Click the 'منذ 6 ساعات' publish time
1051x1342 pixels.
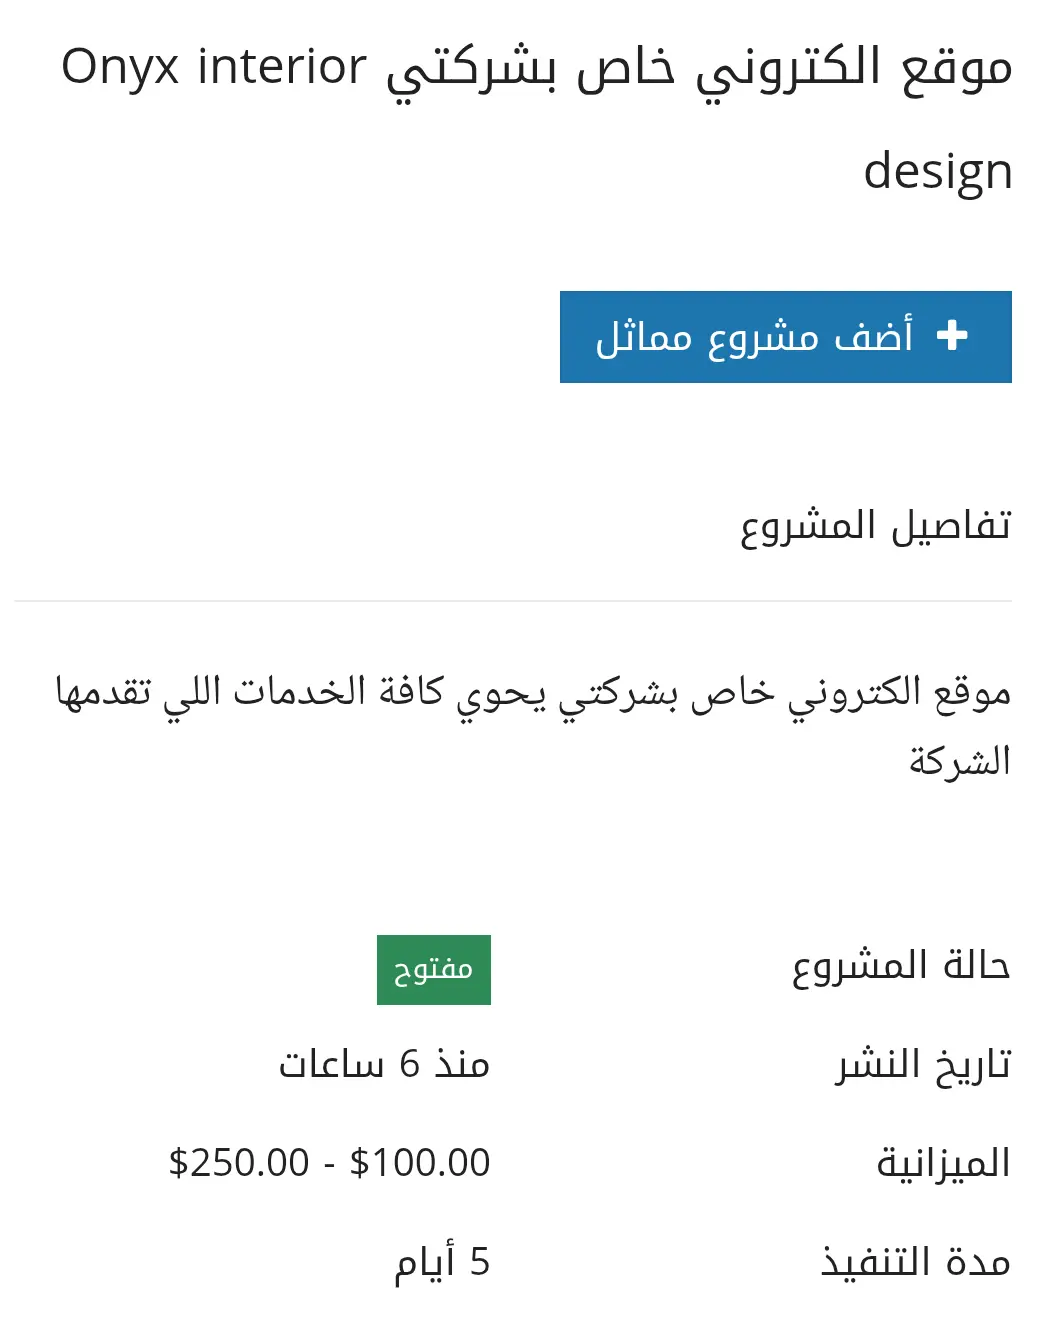point(384,1064)
